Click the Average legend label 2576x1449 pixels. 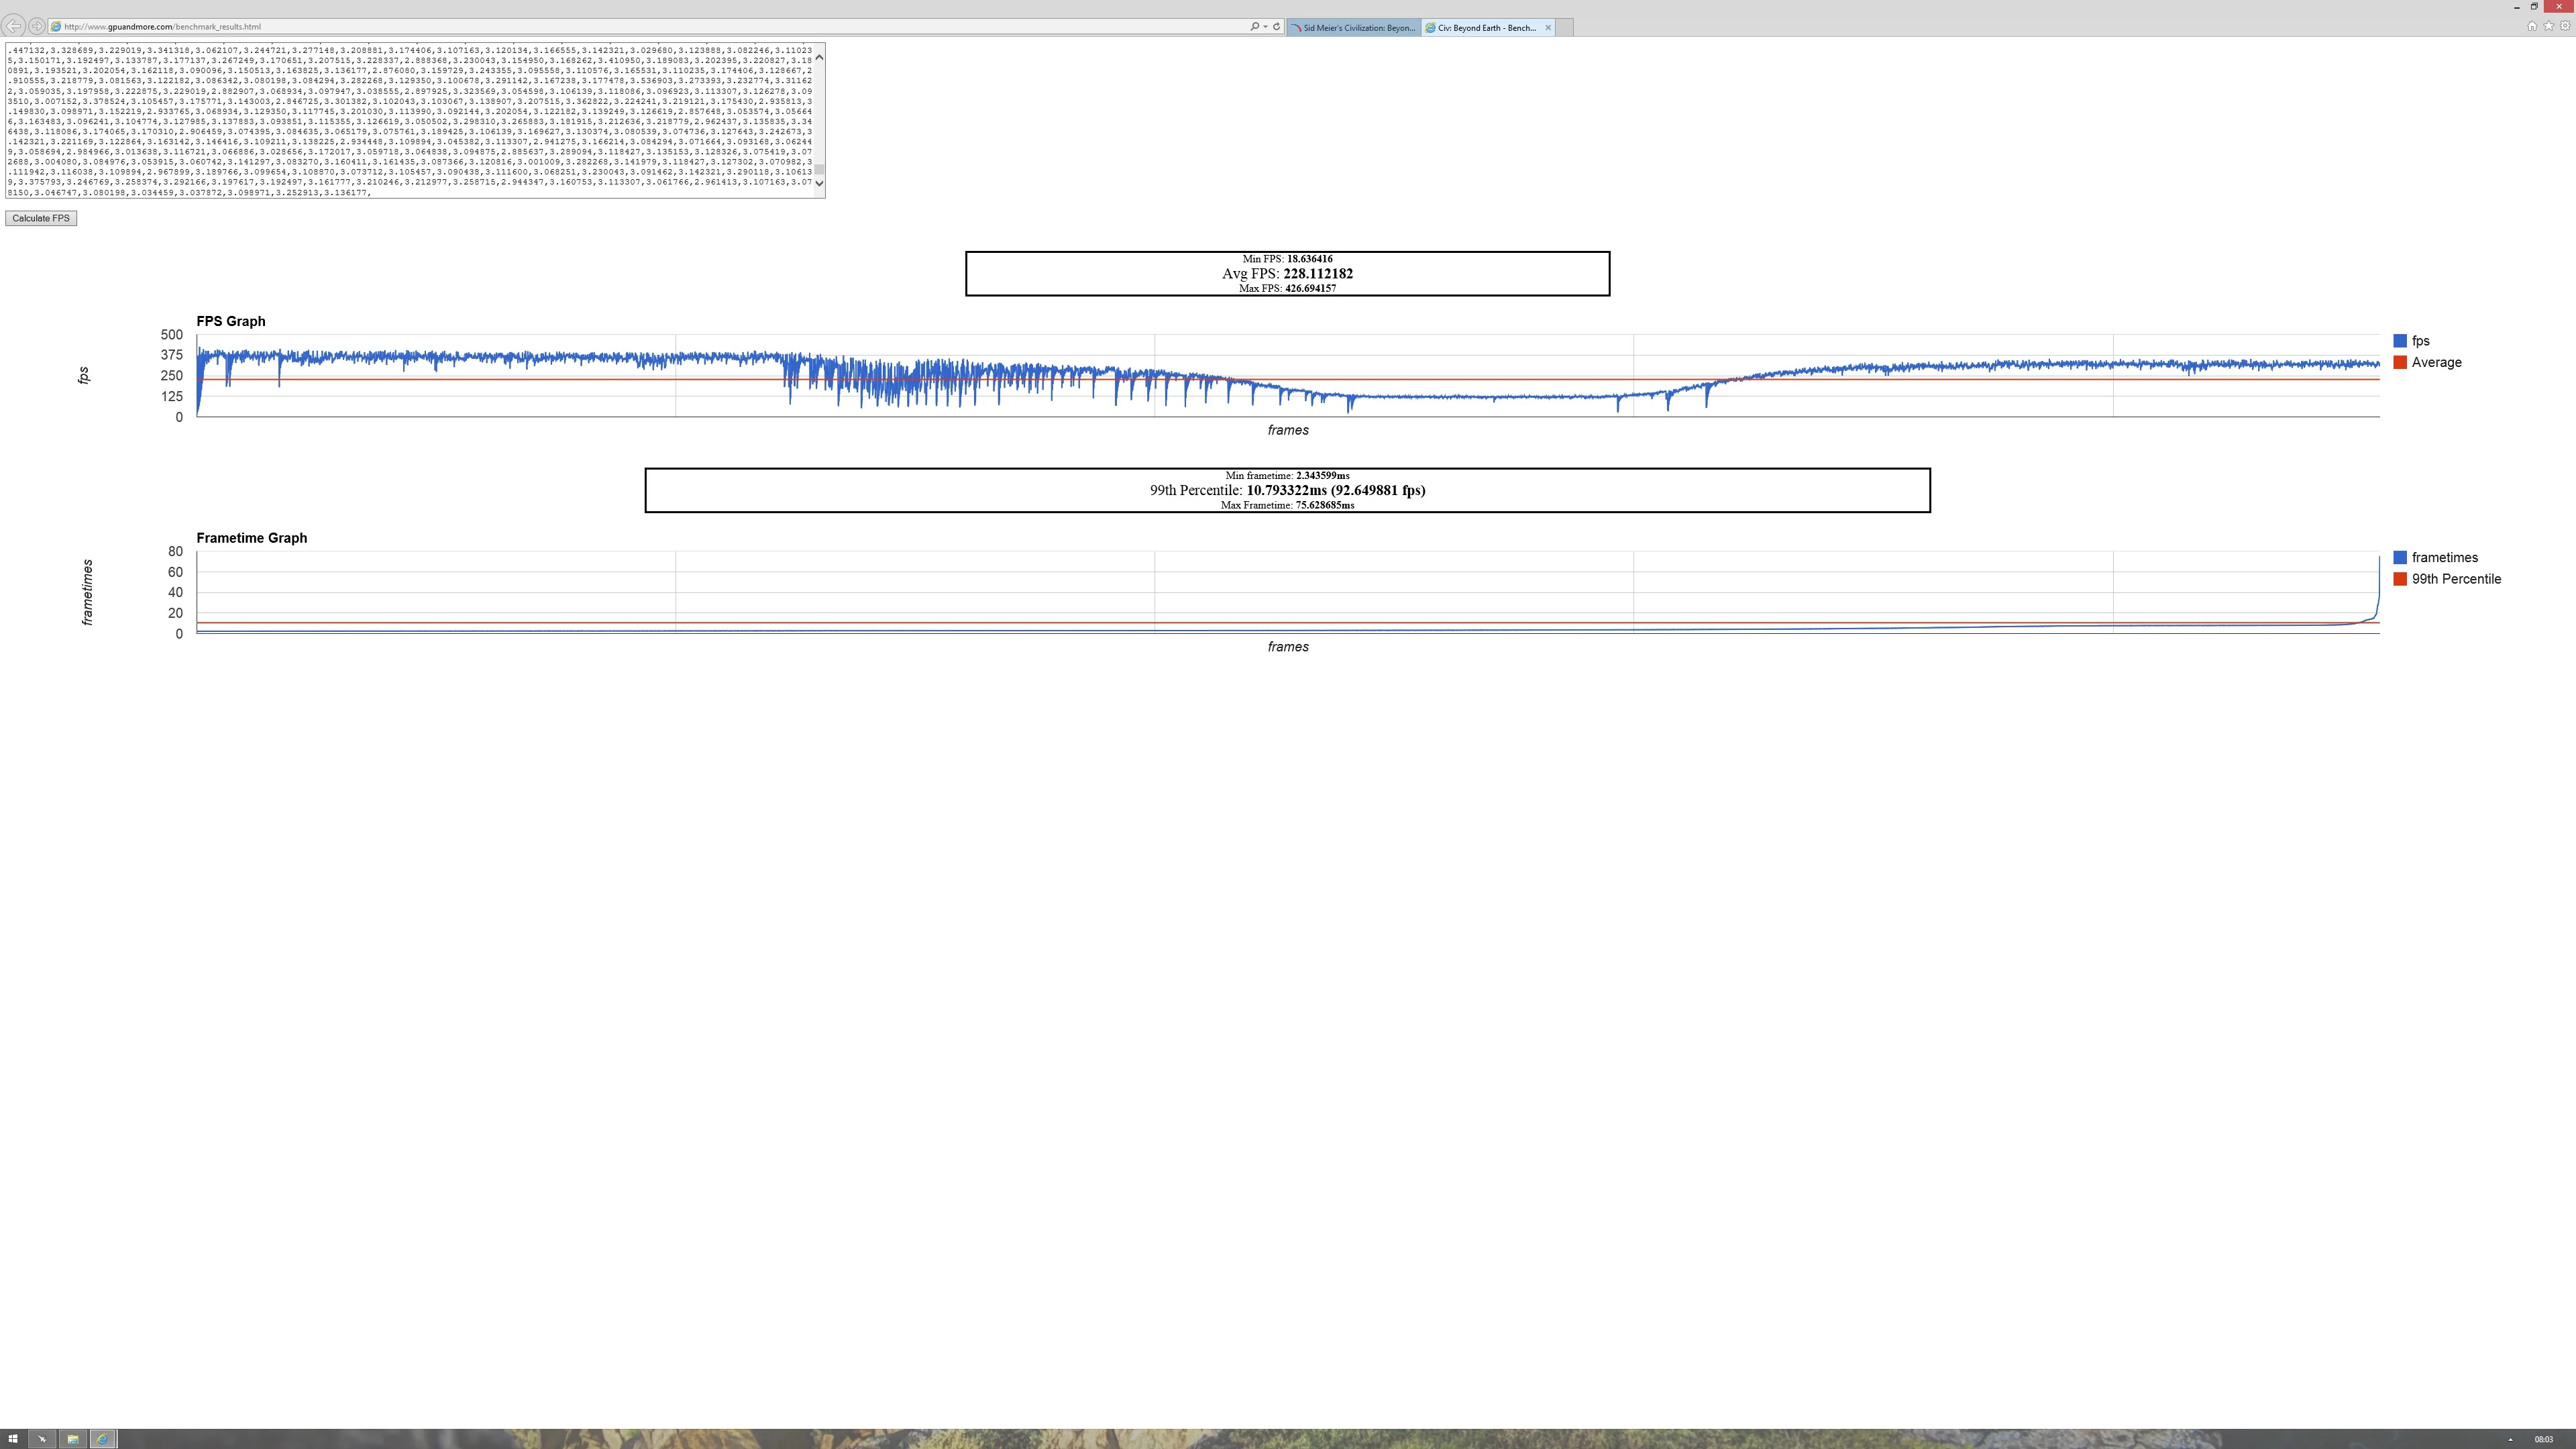pos(2436,362)
